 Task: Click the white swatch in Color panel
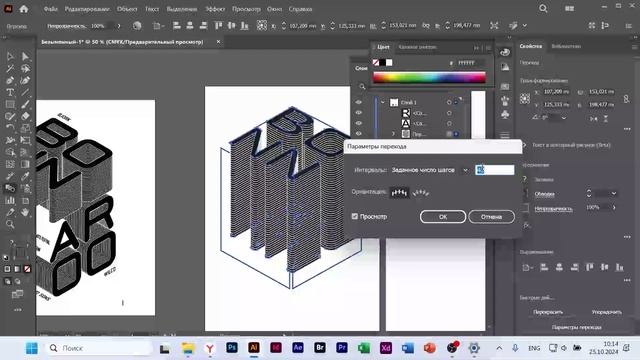click(x=389, y=62)
